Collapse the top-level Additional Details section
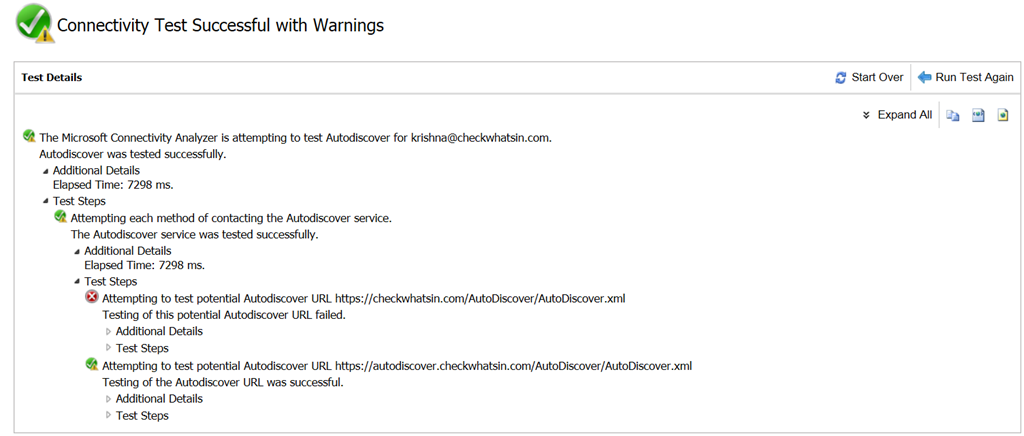Image resolution: width=1024 pixels, height=436 pixels. (46, 171)
